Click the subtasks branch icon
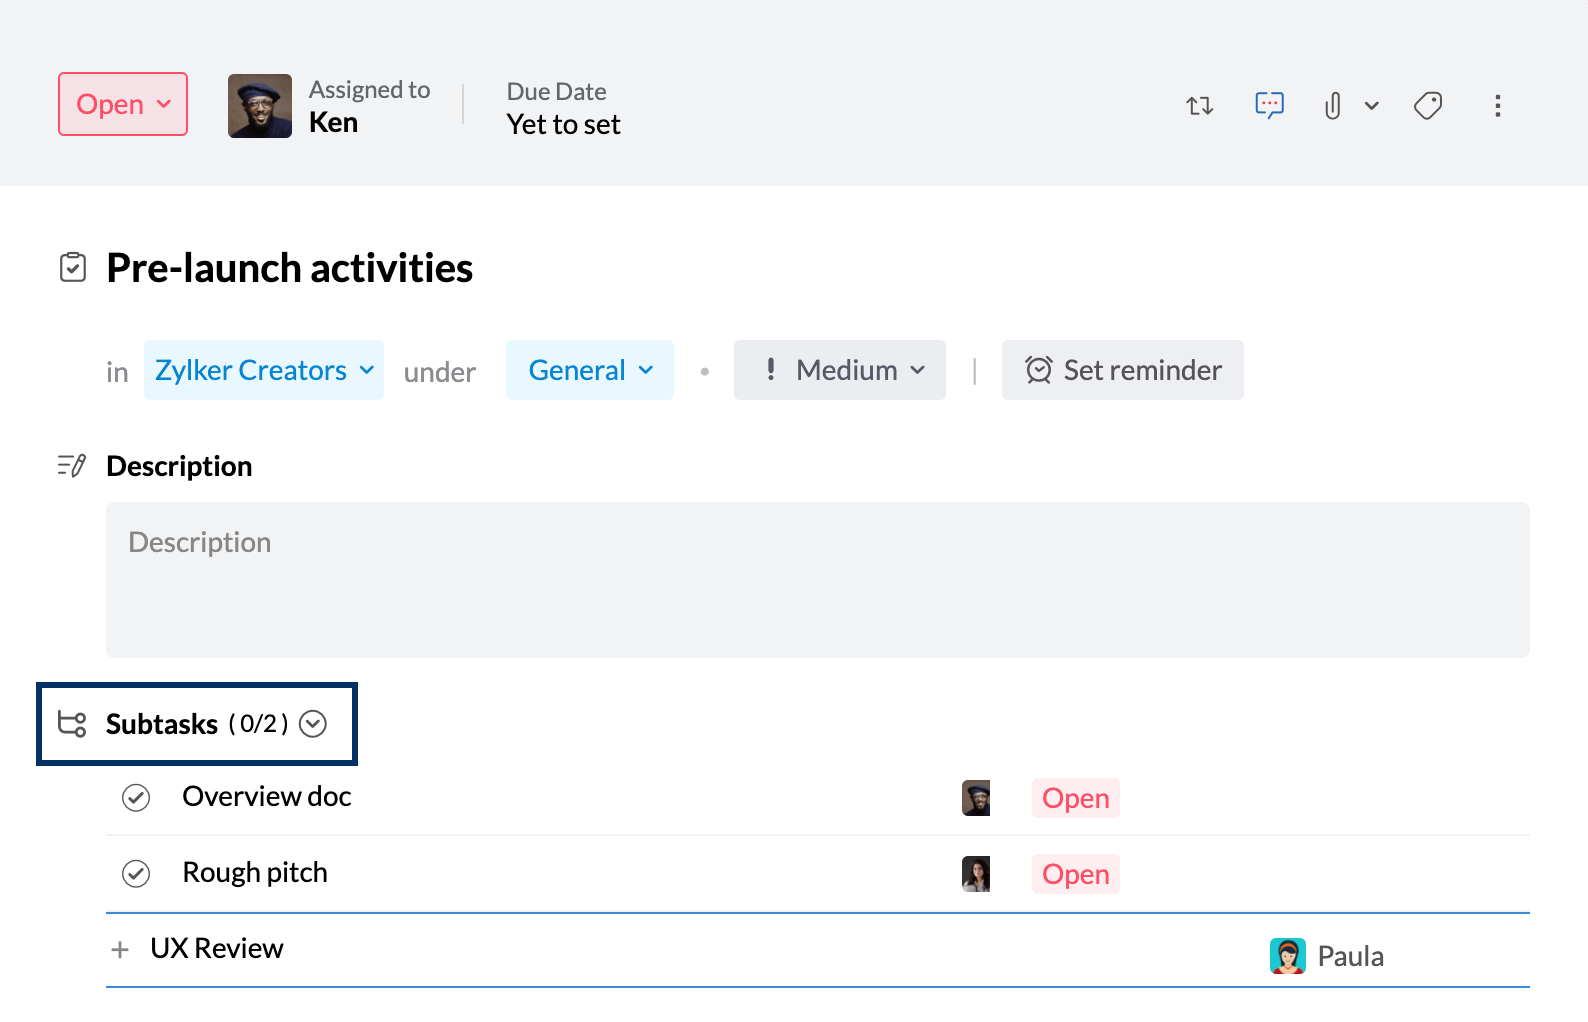This screenshot has width=1588, height=1022. (72, 724)
